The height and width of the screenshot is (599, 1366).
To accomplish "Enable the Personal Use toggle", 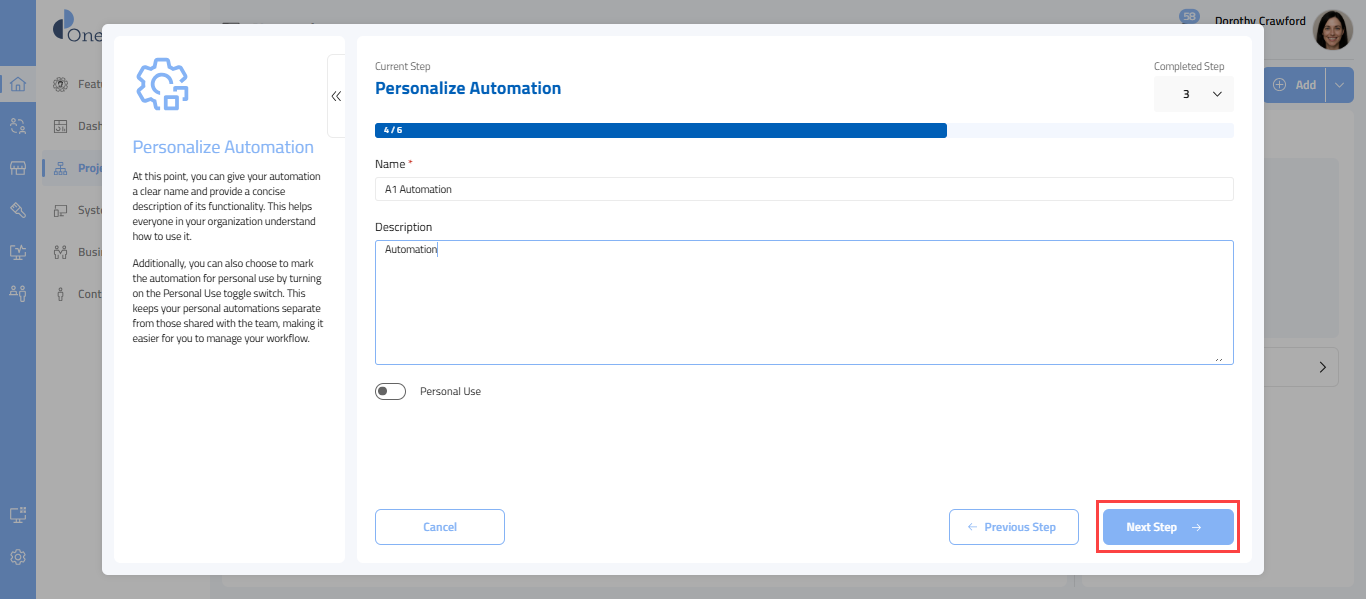I will point(391,392).
